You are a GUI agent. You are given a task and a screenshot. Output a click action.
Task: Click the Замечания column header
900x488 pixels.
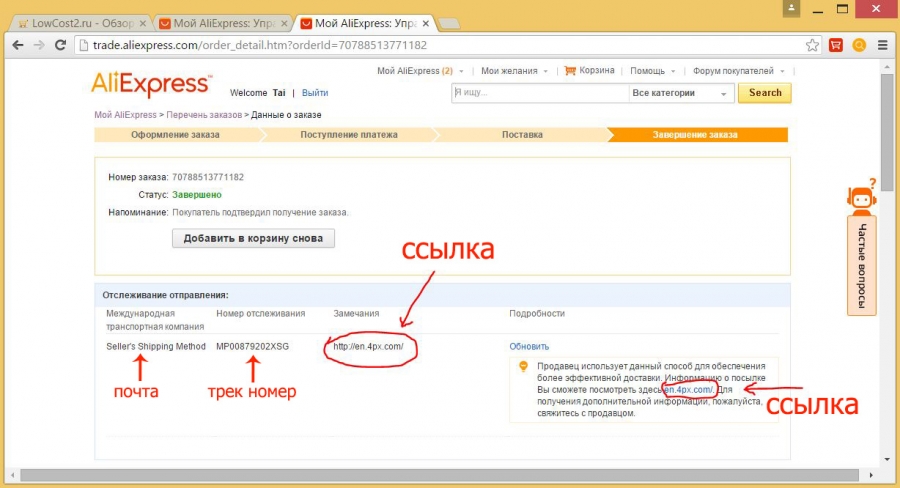coord(356,313)
